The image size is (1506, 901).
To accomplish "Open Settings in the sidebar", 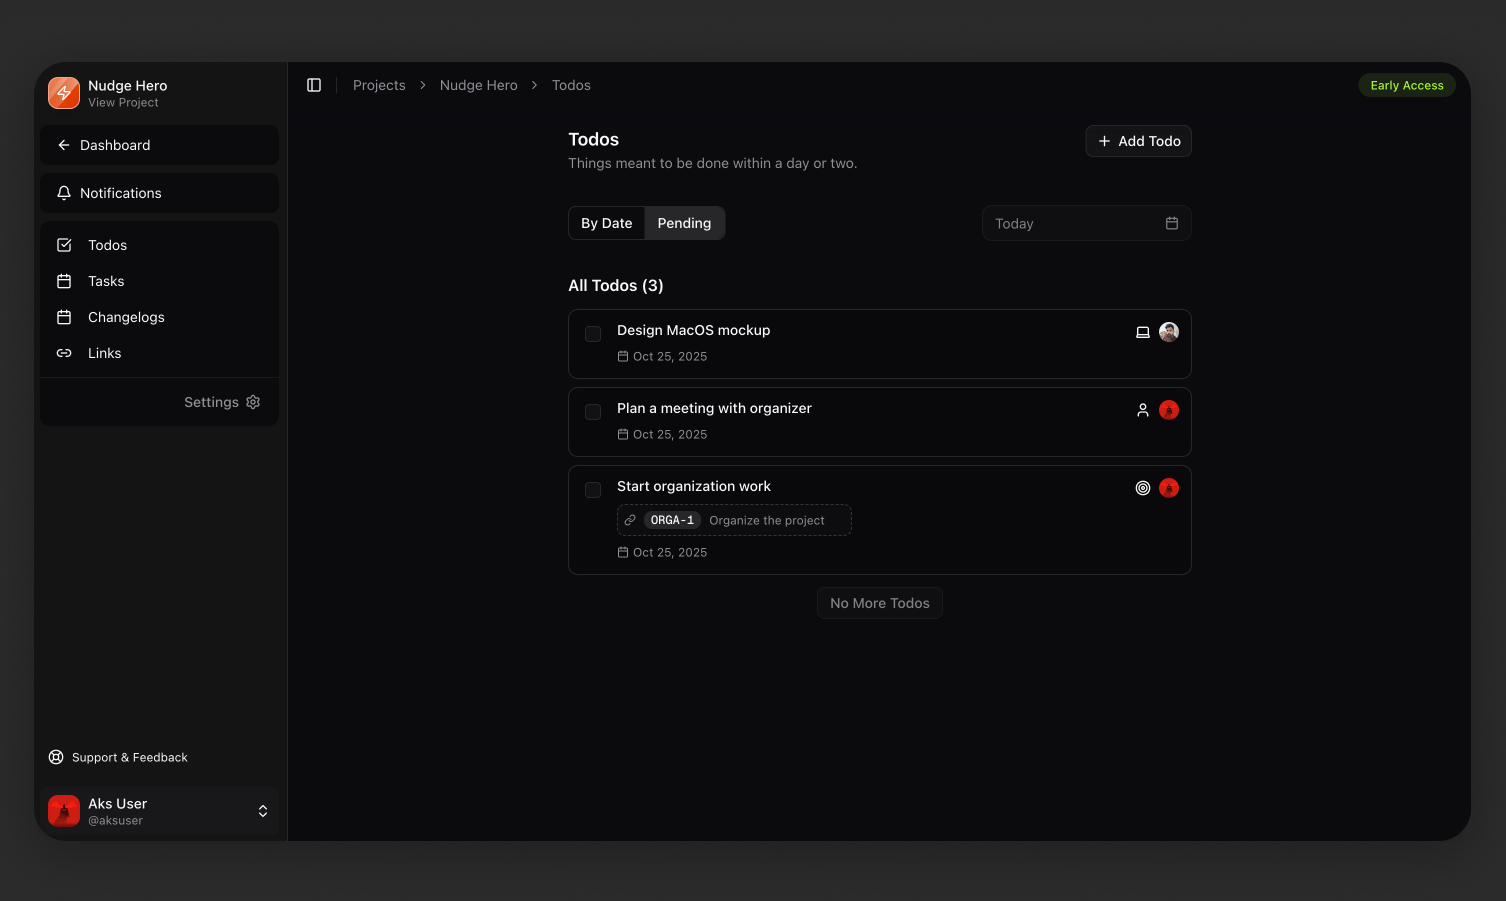I will coord(222,402).
